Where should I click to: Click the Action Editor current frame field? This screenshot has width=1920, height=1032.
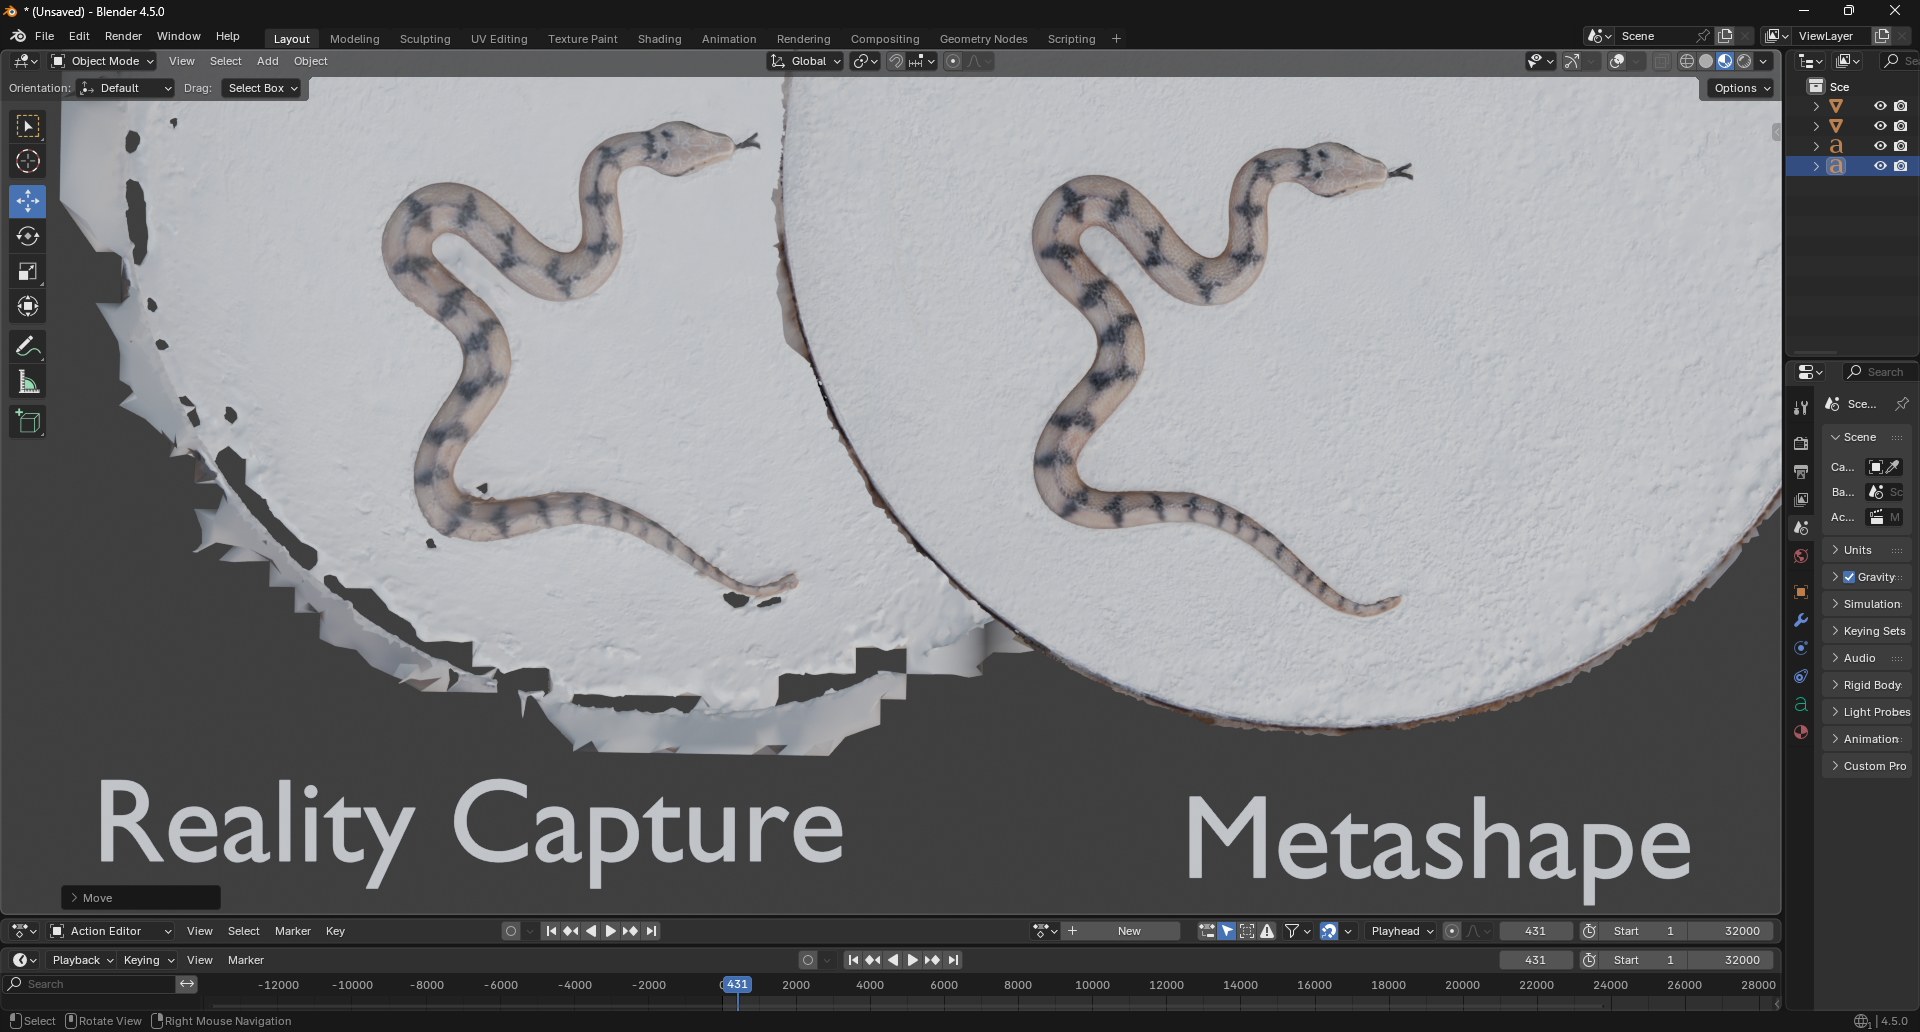coord(1535,931)
